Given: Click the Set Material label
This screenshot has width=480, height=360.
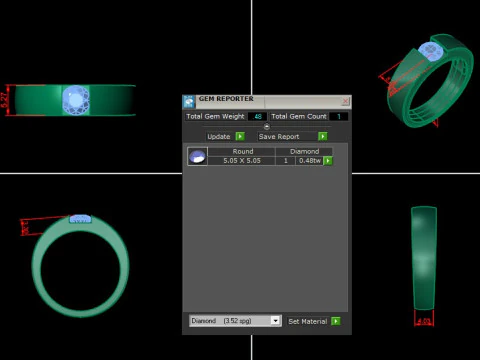Looking at the screenshot, I should (x=308, y=321).
